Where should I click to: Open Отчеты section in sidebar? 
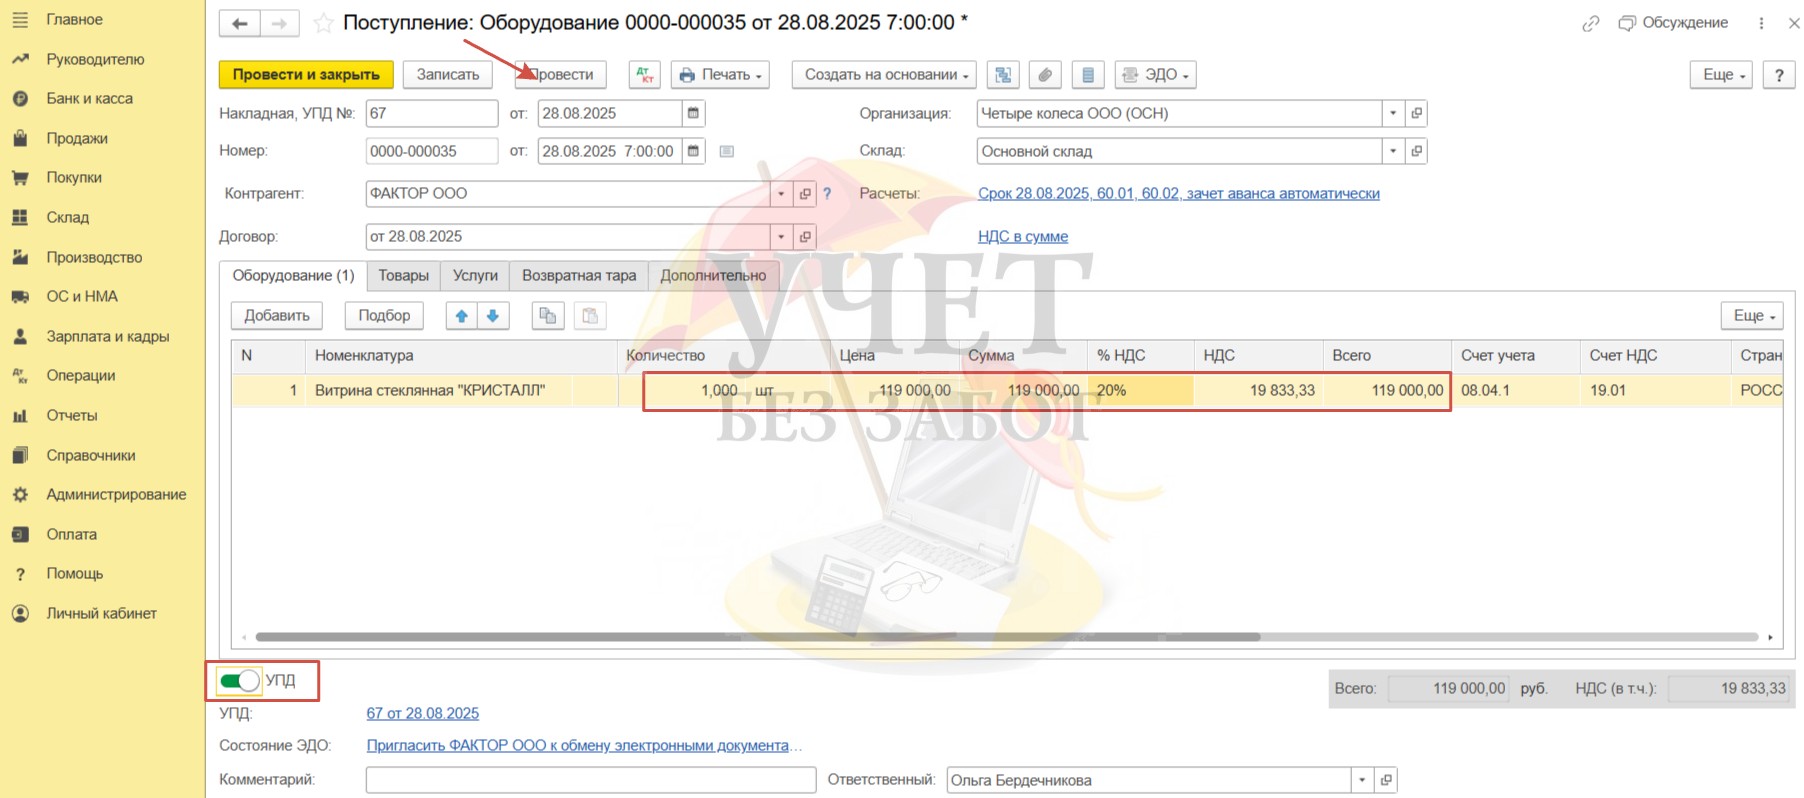72,415
